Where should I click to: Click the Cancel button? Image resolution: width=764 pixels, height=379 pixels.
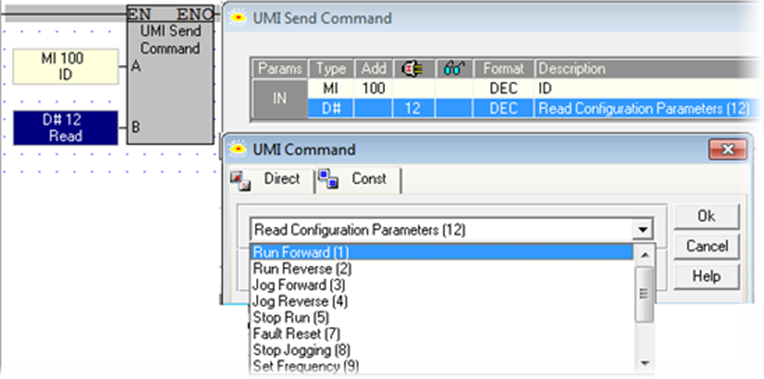coord(706,246)
